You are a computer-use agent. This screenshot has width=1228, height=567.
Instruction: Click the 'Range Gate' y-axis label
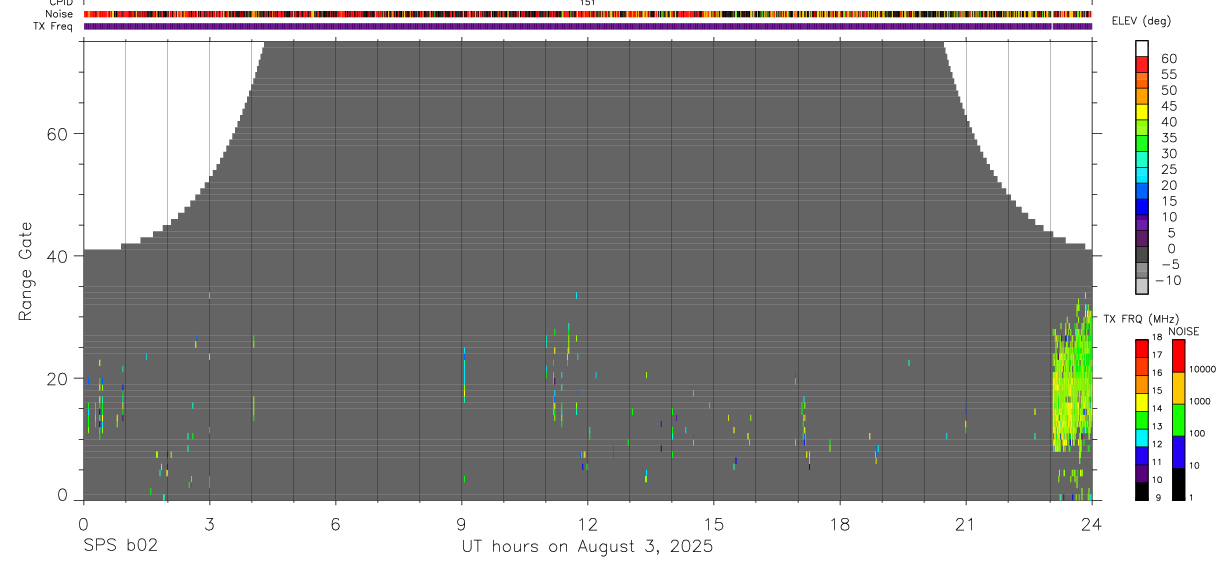pyautogui.click(x=26, y=271)
